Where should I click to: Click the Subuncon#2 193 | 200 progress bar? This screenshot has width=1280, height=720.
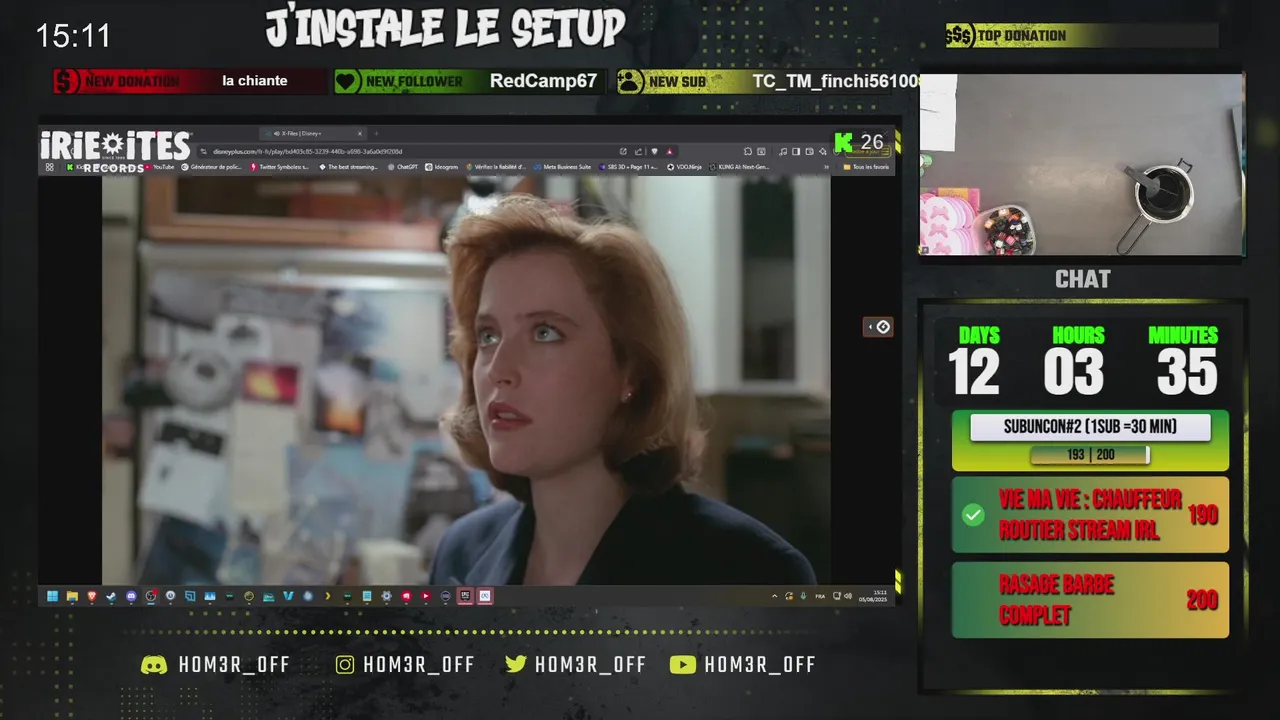1090,455
